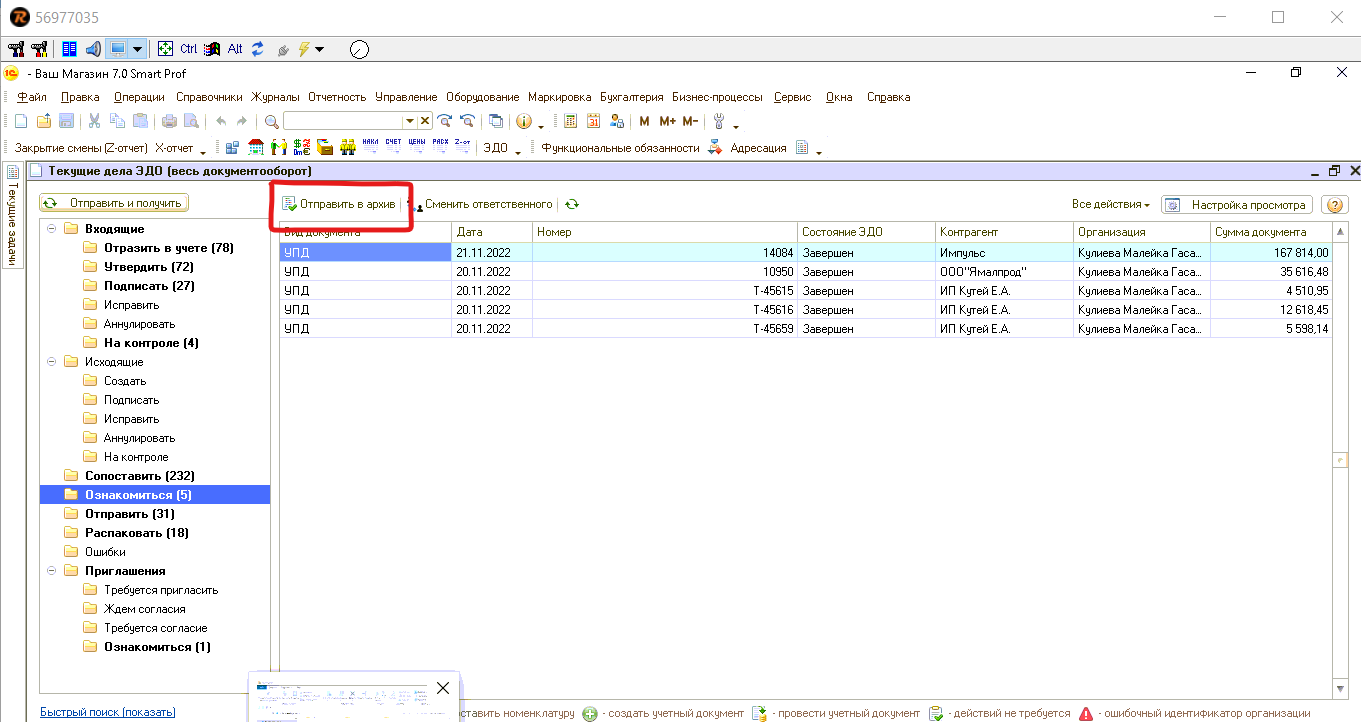This screenshot has height=722, width=1361.
Task: Expand the search field dropdown arrow
Action: click(409, 121)
